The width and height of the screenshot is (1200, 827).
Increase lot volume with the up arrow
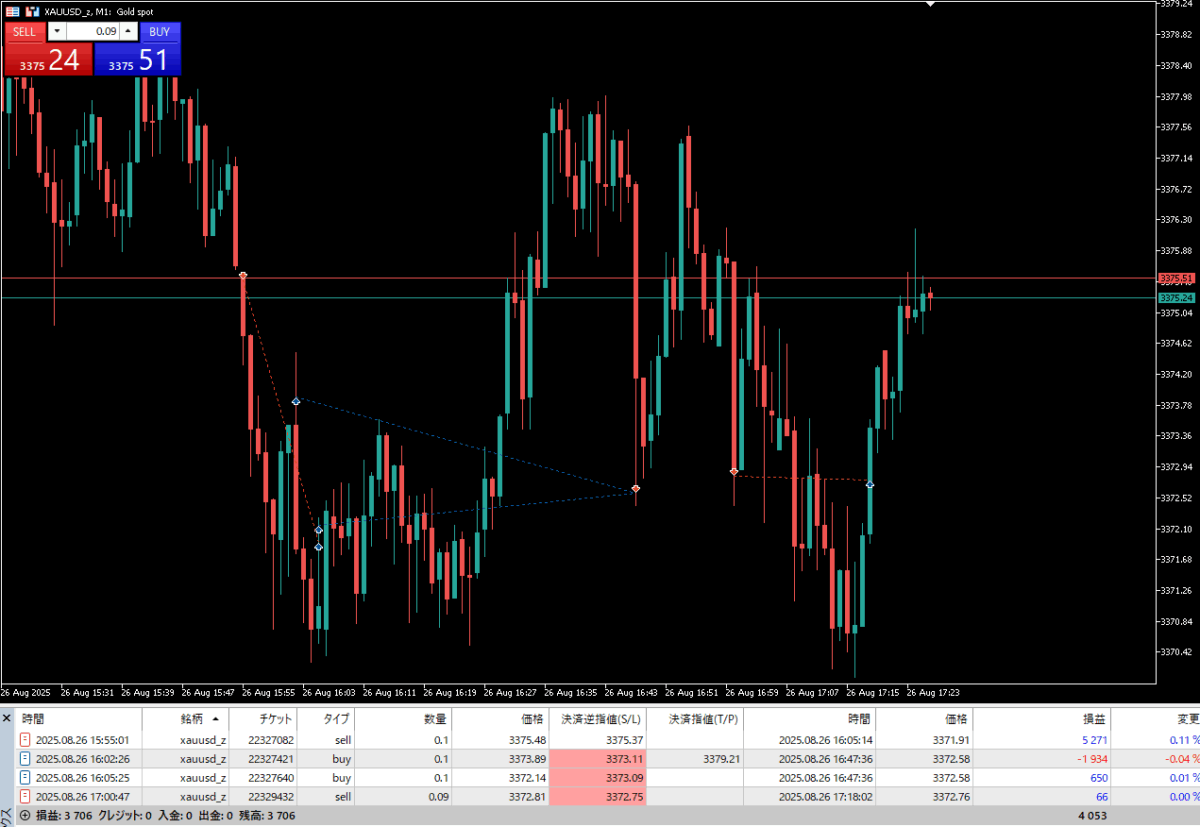click(128, 31)
